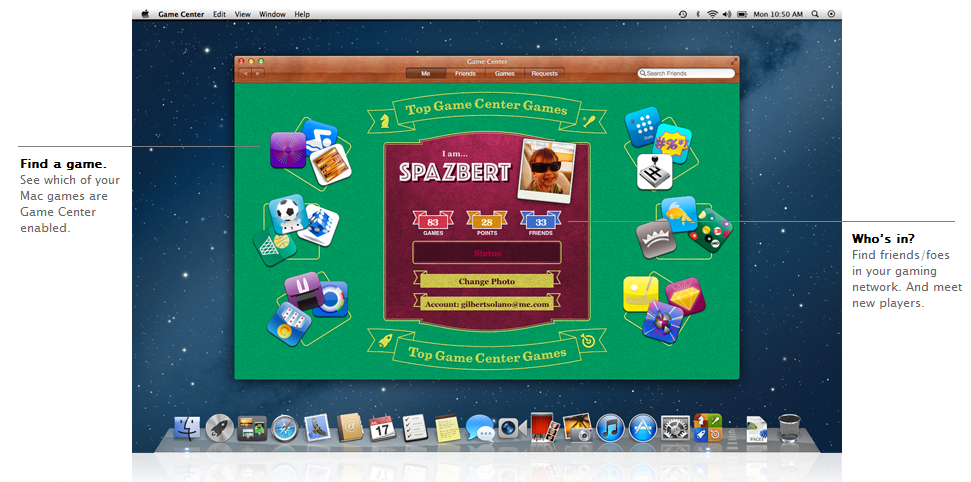Open Safari from the Dock

pyautogui.click(x=285, y=428)
